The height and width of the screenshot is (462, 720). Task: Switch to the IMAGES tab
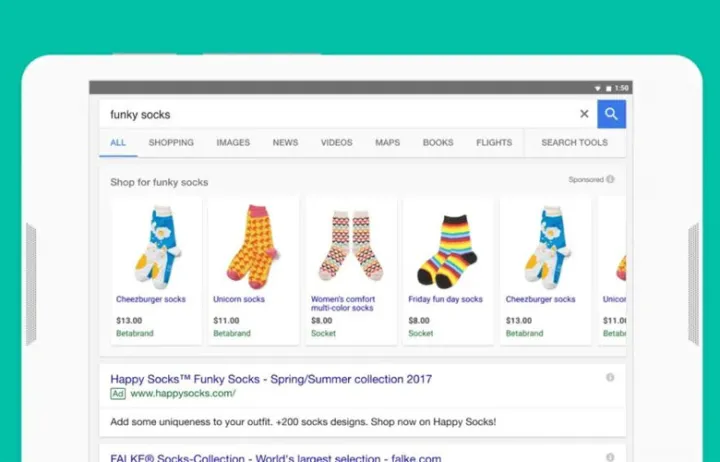pyautogui.click(x=233, y=143)
